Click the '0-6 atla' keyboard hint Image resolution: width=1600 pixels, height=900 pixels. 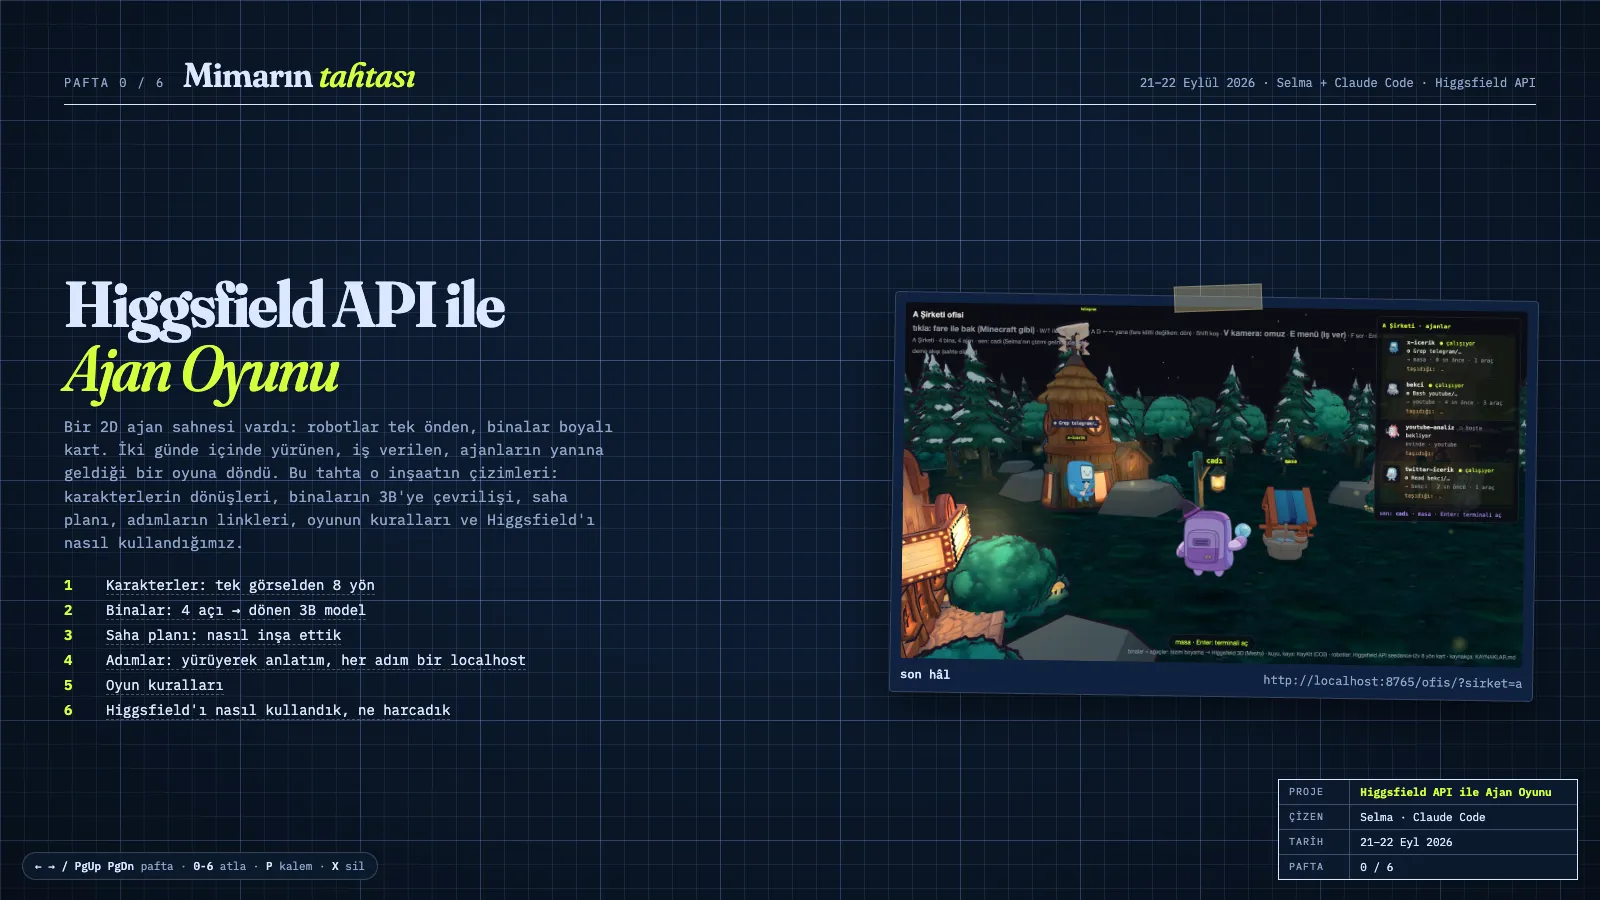pos(219,866)
